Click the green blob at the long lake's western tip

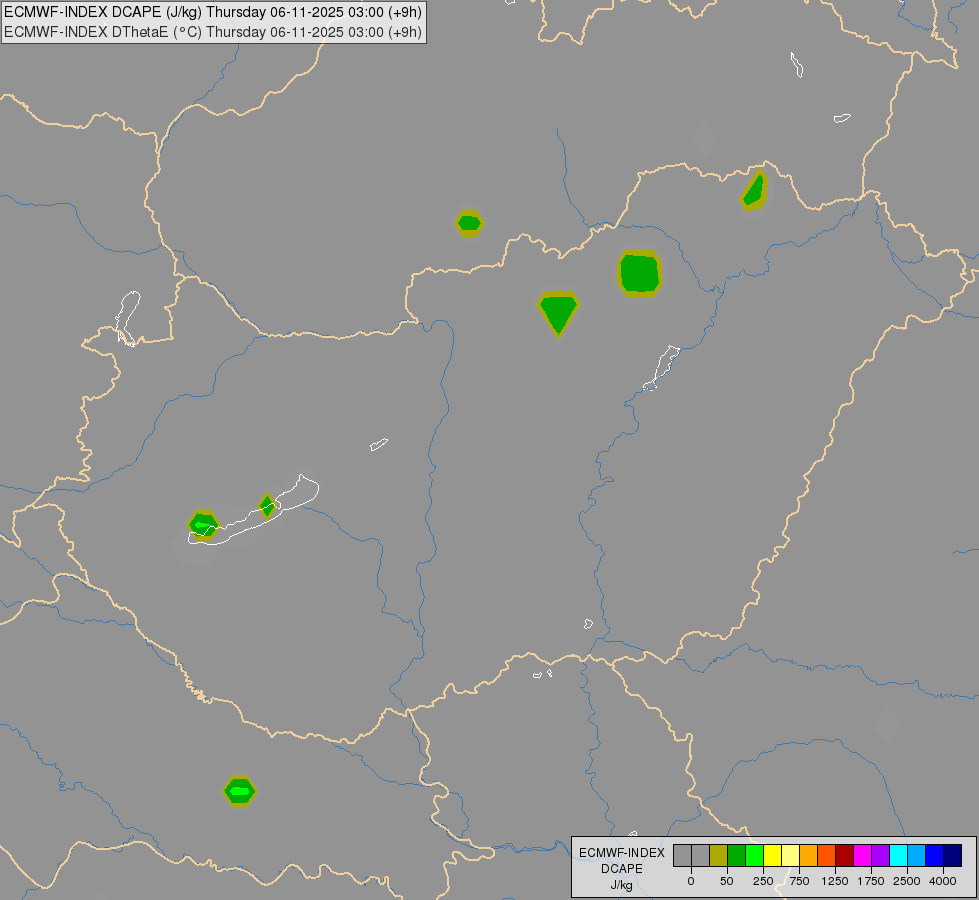[x=204, y=525]
